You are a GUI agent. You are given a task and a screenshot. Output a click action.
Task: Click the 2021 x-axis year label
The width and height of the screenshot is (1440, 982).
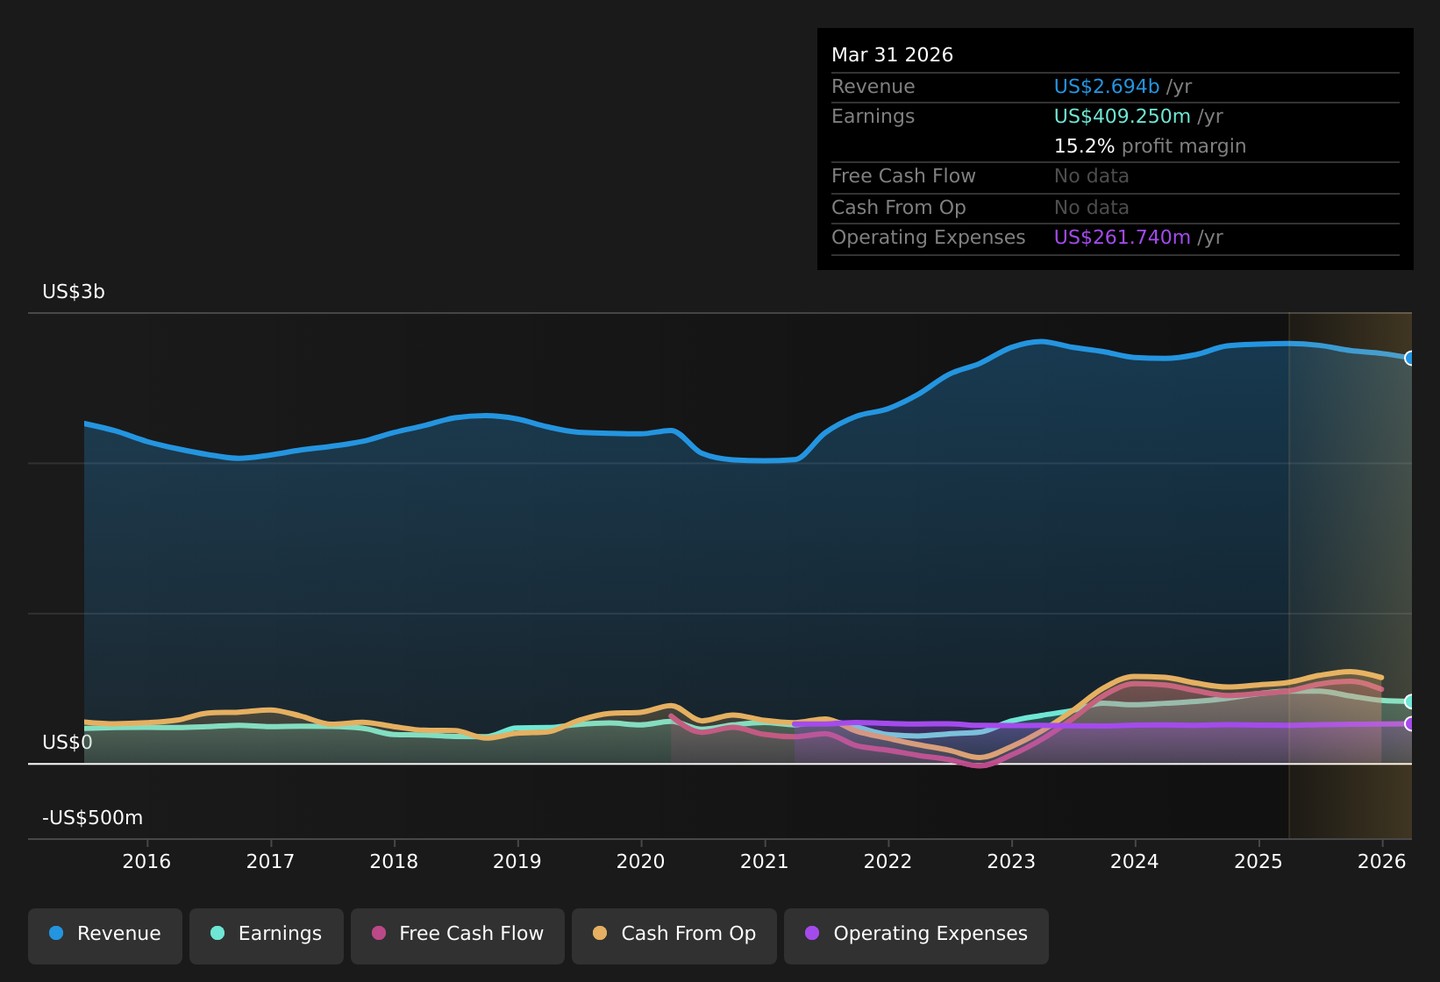764,861
